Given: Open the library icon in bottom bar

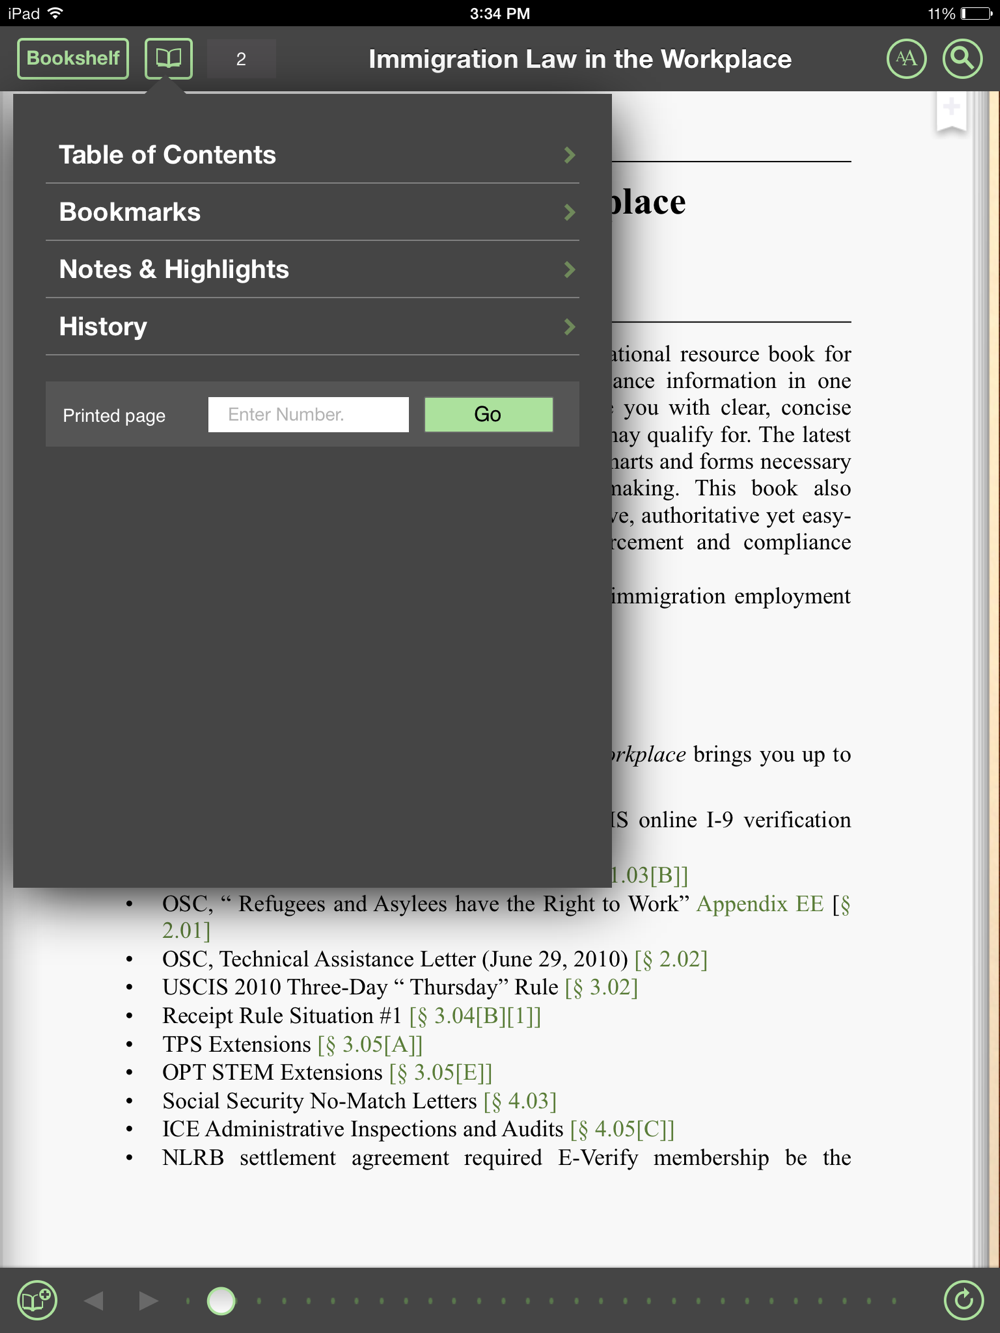Looking at the screenshot, I should (x=37, y=1300).
